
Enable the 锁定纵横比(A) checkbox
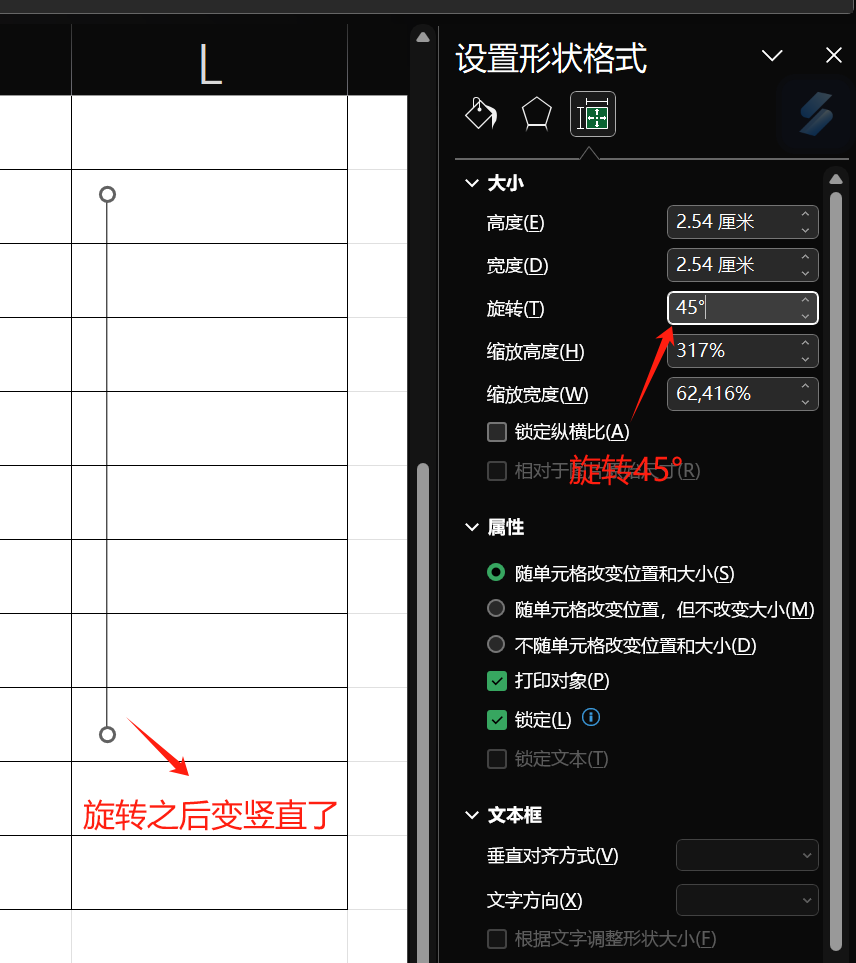coord(497,432)
